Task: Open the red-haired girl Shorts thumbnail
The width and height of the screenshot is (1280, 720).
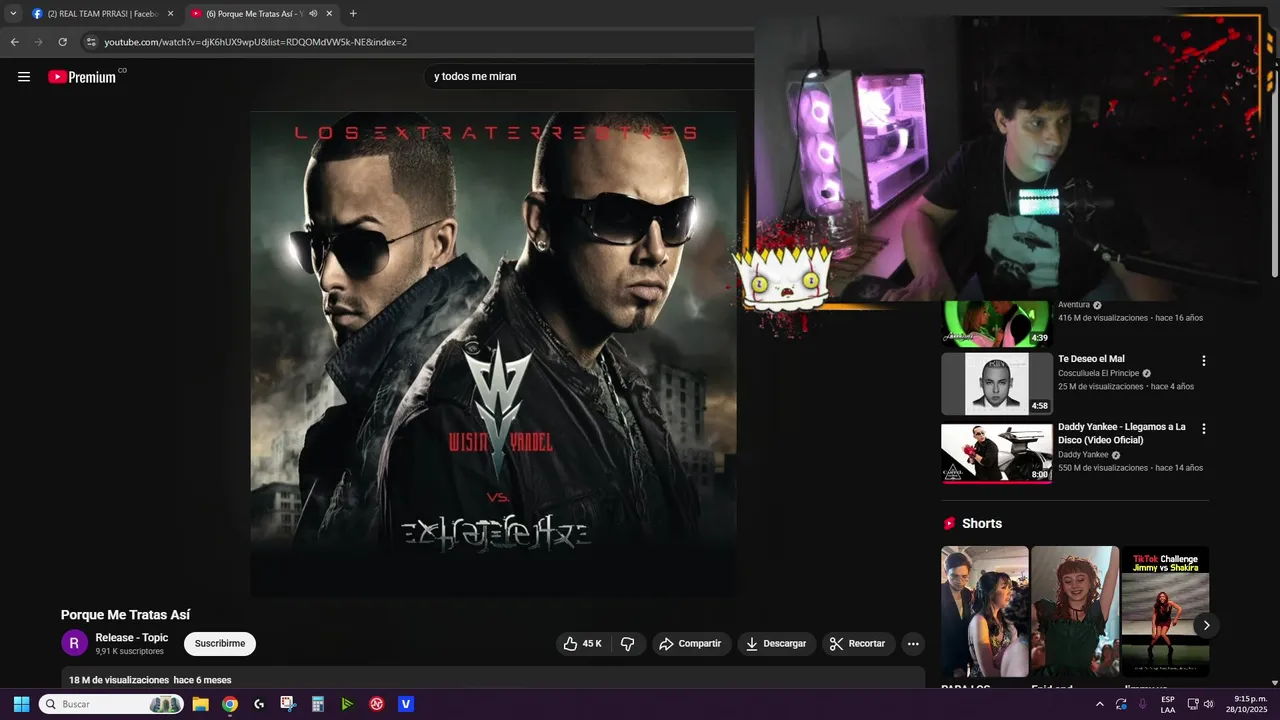Action: (x=1075, y=611)
